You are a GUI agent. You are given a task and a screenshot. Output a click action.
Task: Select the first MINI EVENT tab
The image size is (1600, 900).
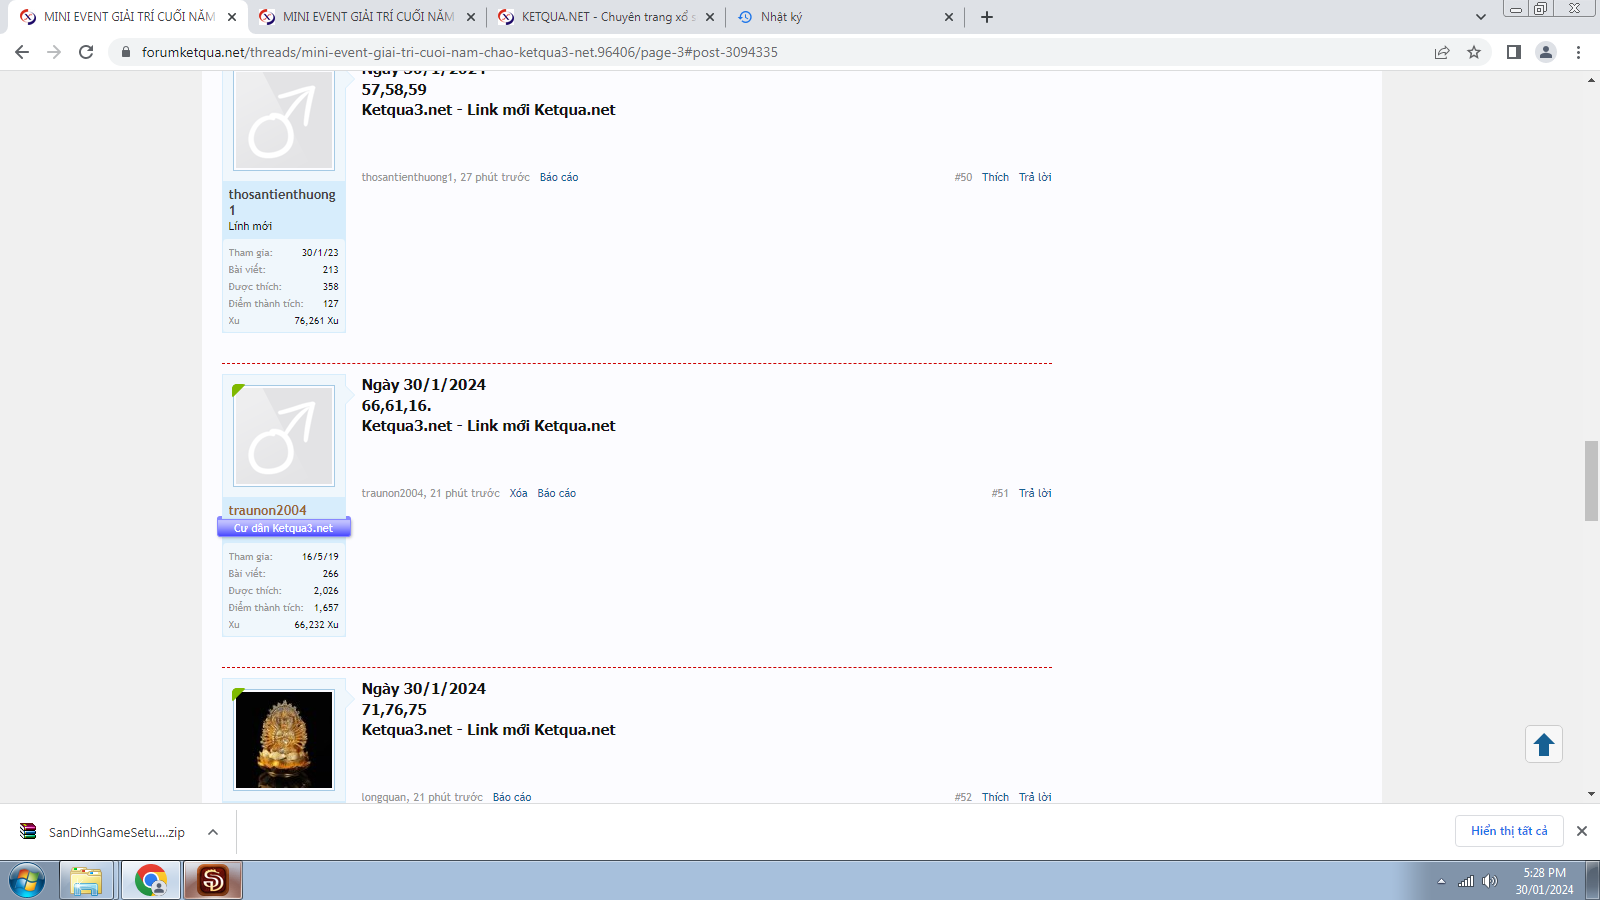(129, 17)
